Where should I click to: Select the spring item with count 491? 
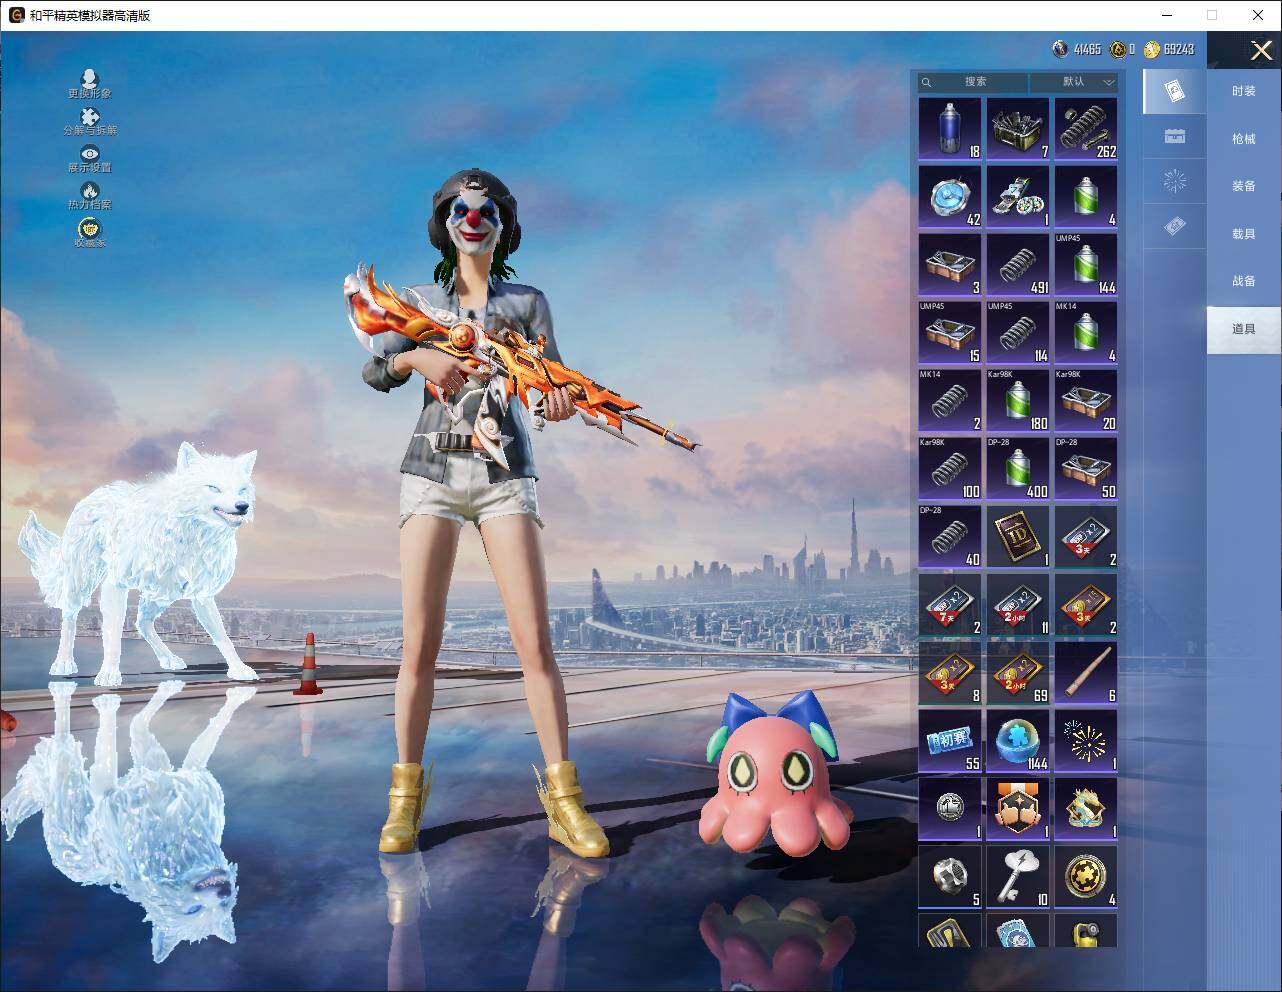click(1018, 265)
